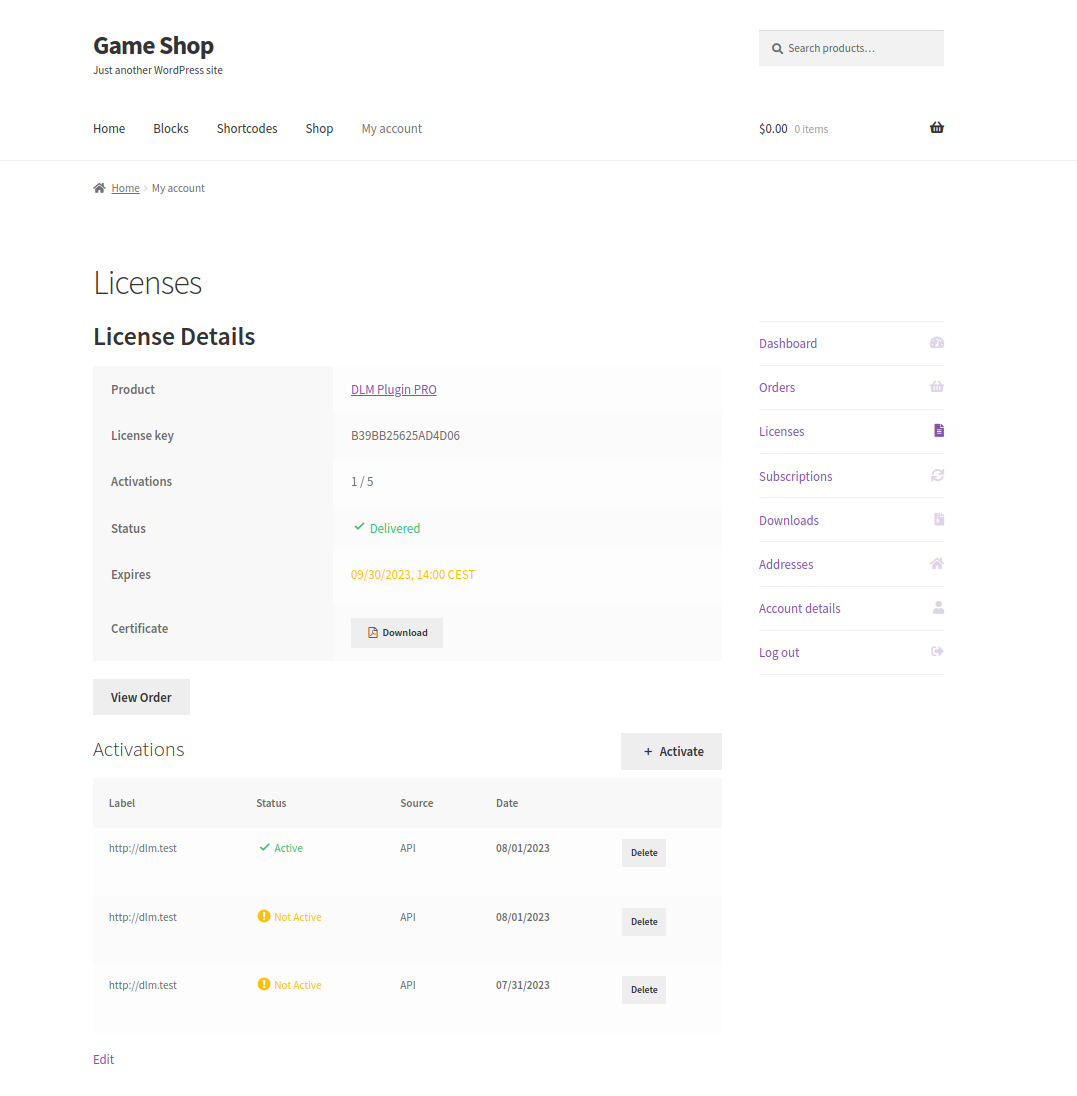Open Shortcodes in the navigation menu
1077x1096 pixels.
coord(247,129)
